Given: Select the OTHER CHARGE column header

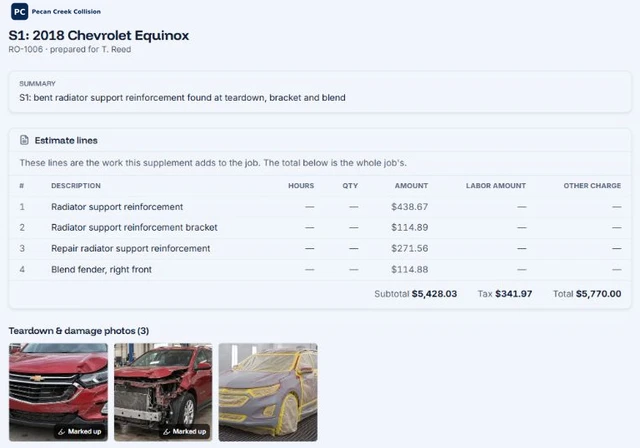Looking at the screenshot, I should coord(592,186).
